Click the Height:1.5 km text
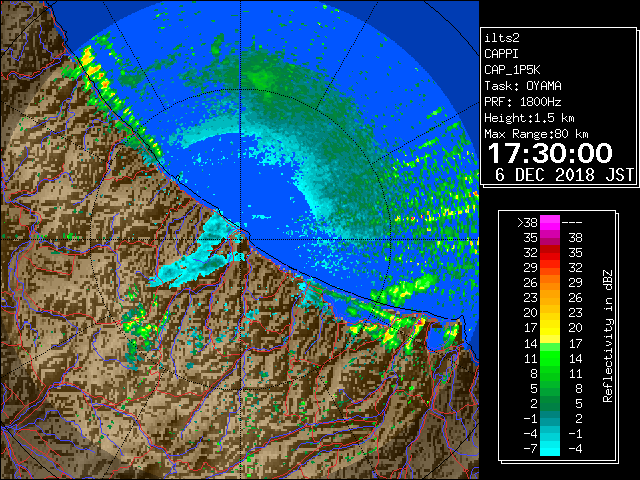This screenshot has width=640, height=480. click(529, 118)
